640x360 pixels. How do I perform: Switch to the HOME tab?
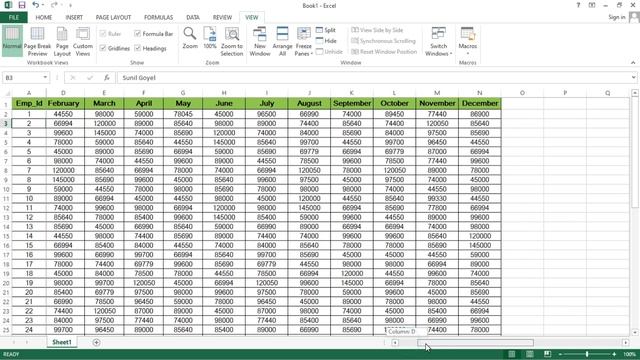[x=44, y=18]
